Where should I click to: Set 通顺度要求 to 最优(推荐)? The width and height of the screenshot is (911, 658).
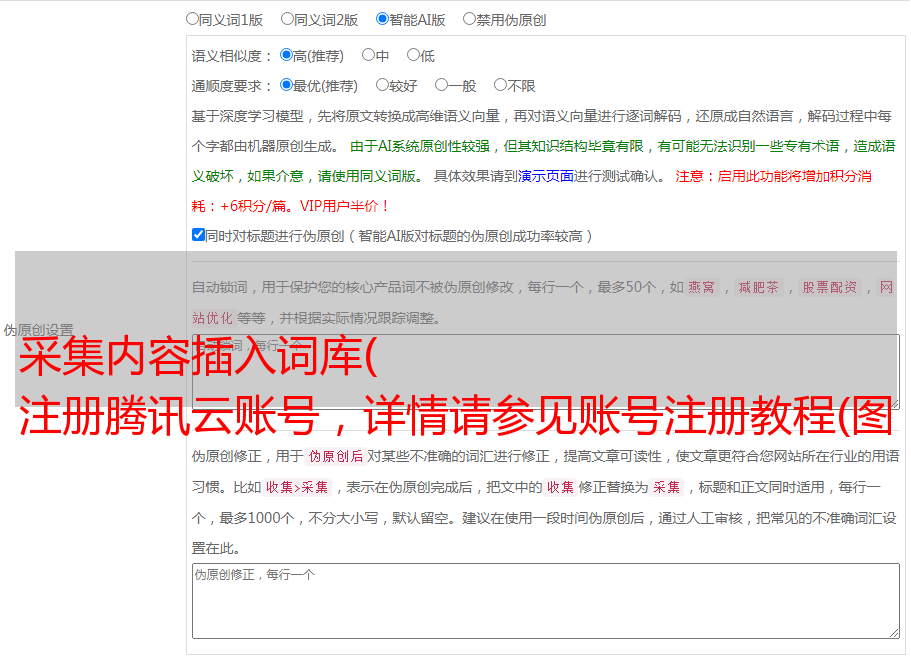pyautogui.click(x=286, y=85)
